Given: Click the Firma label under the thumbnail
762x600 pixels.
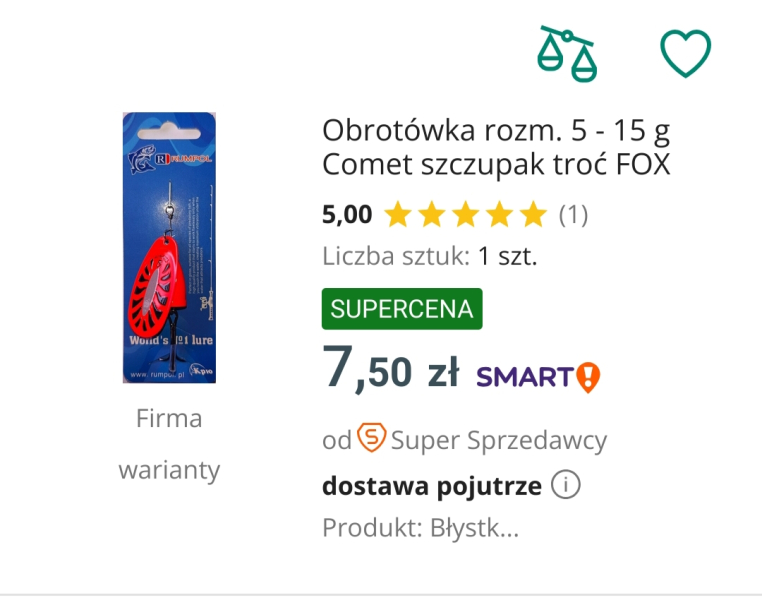Looking at the screenshot, I should coord(169,418).
